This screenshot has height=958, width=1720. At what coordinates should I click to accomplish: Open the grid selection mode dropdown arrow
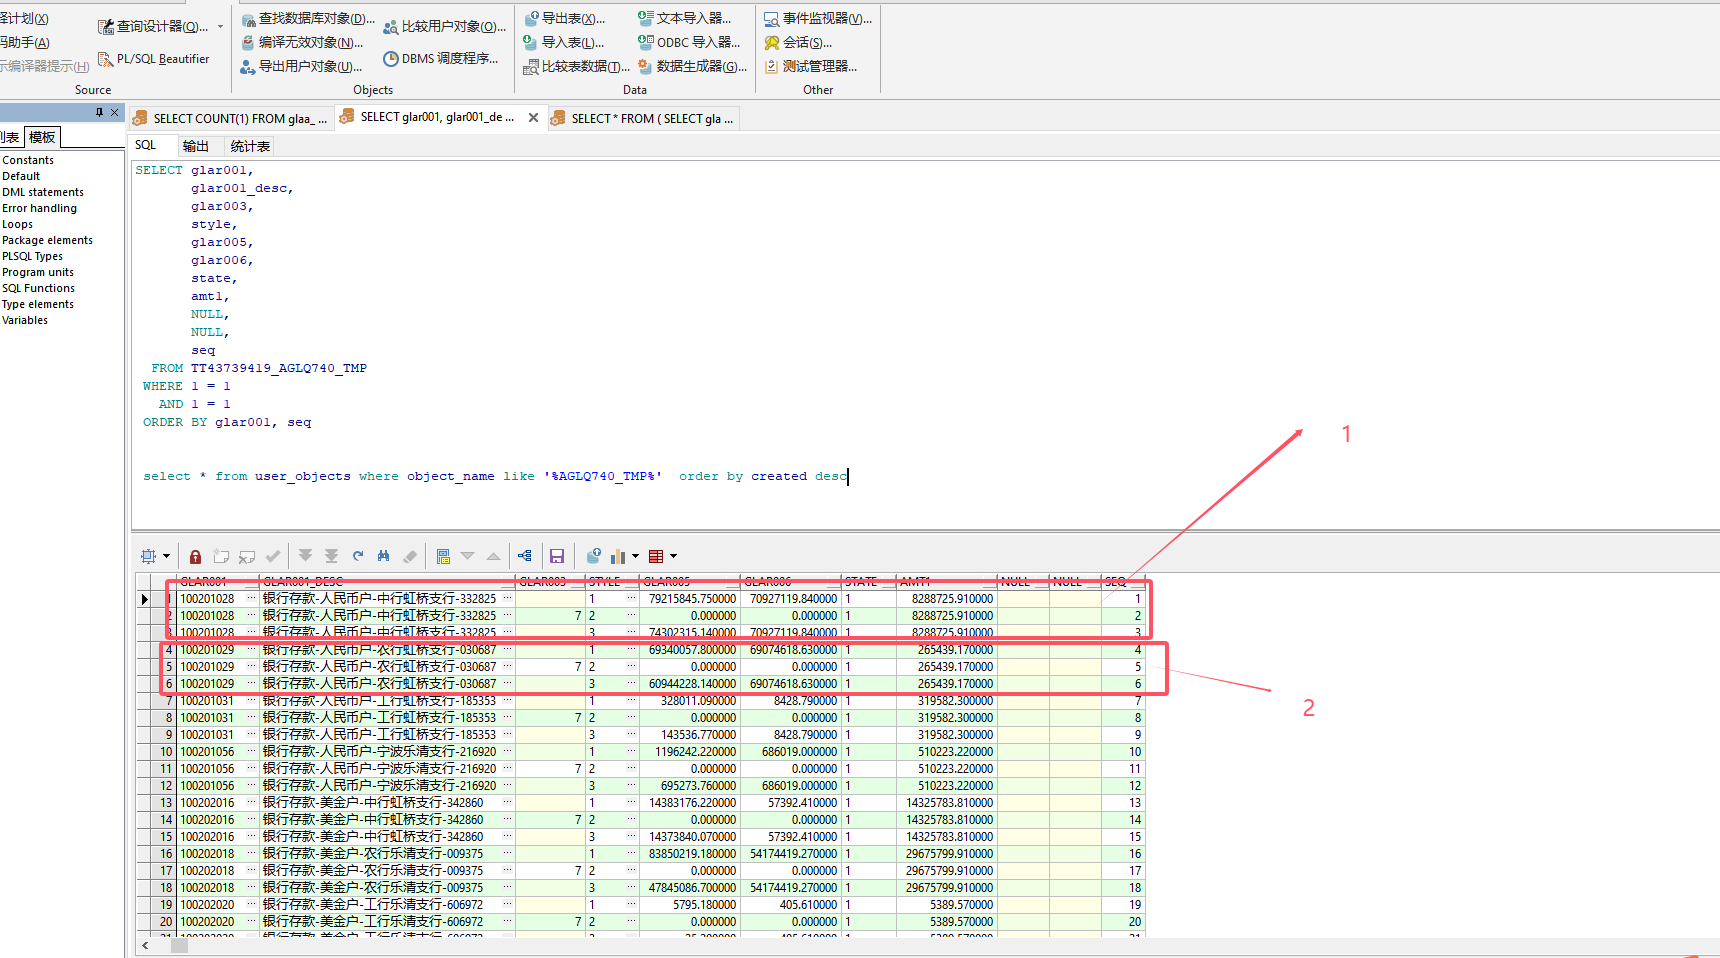pyautogui.click(x=167, y=556)
